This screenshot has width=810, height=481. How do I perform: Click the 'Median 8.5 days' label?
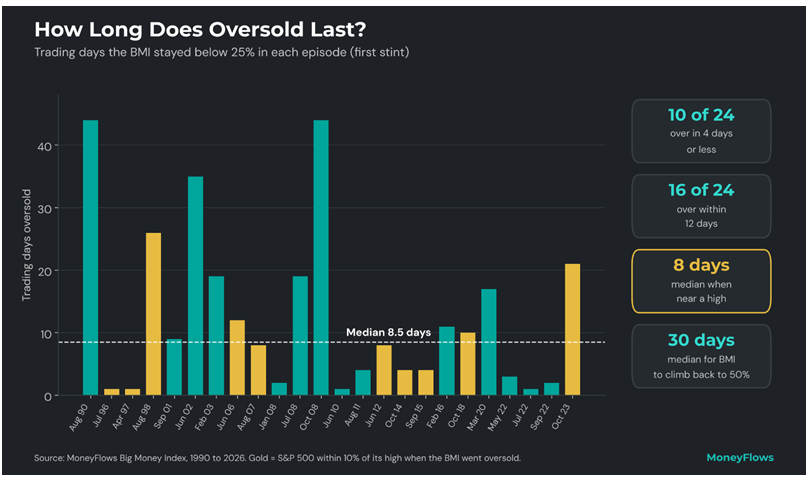[x=388, y=332]
